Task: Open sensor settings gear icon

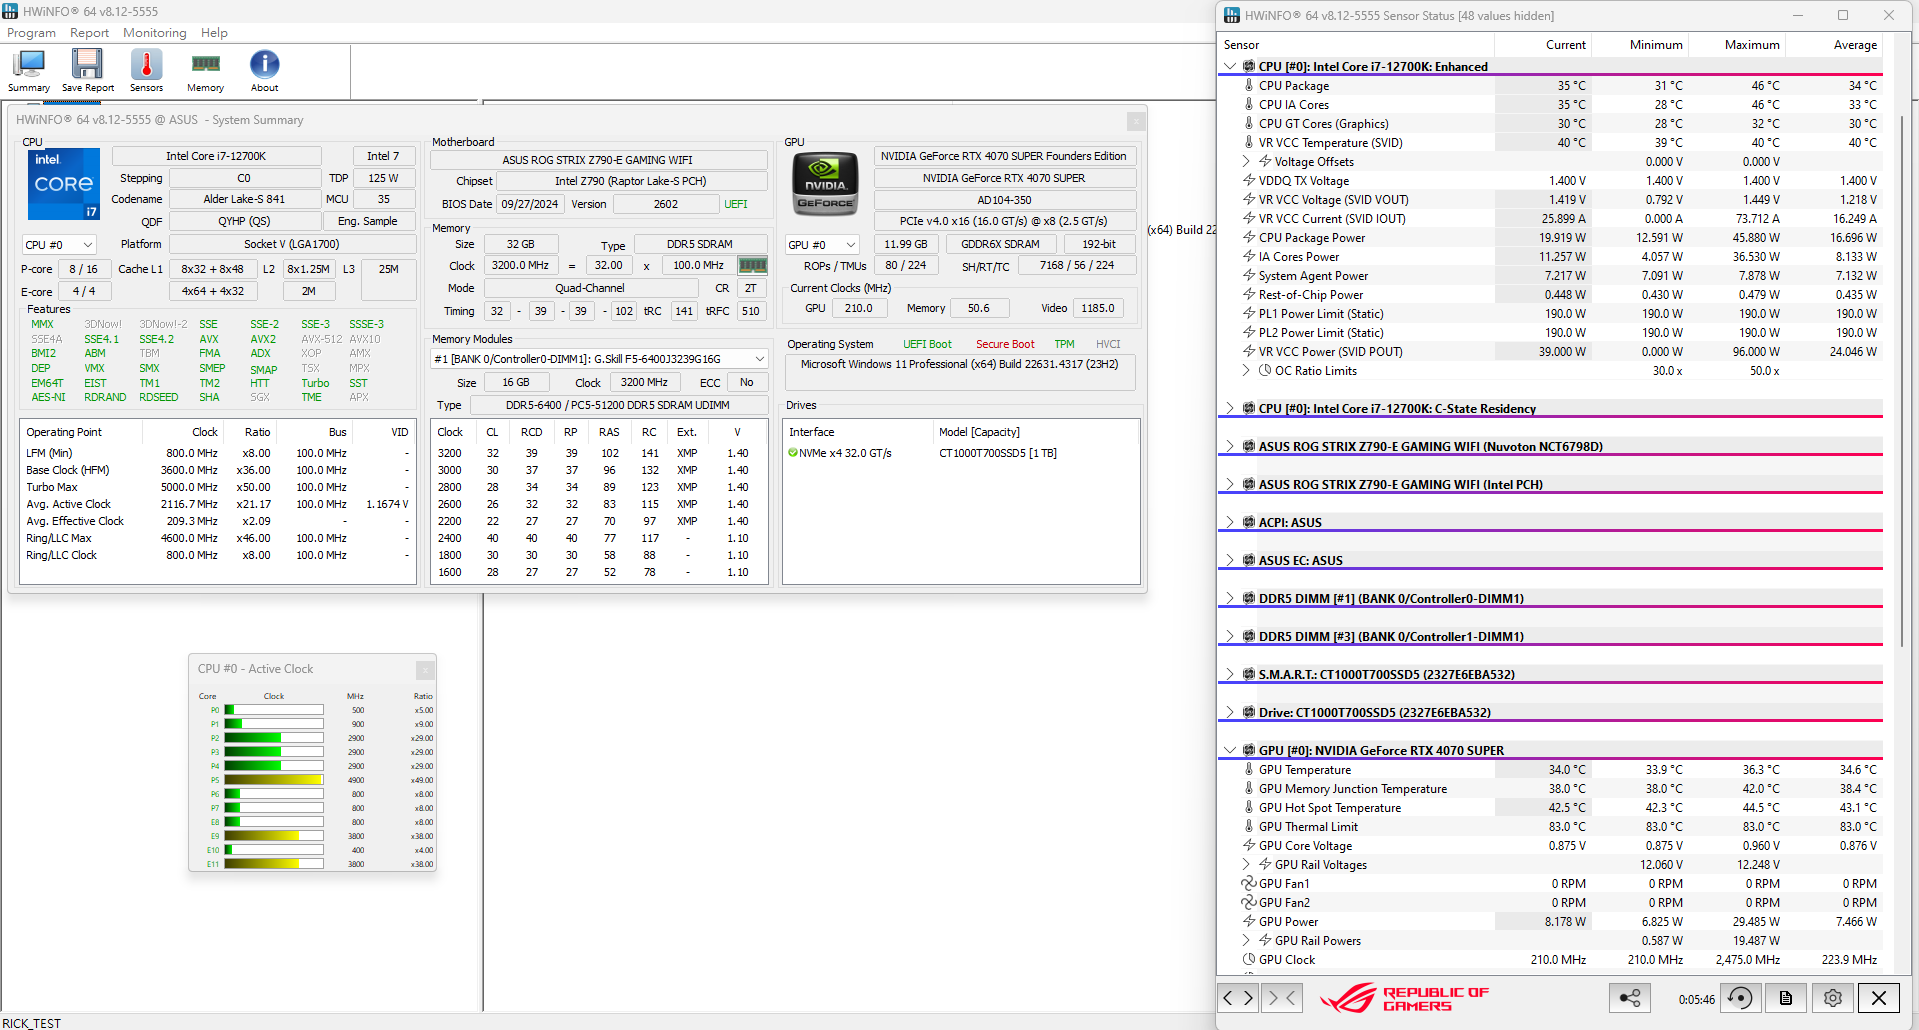Action: pyautogui.click(x=1833, y=998)
